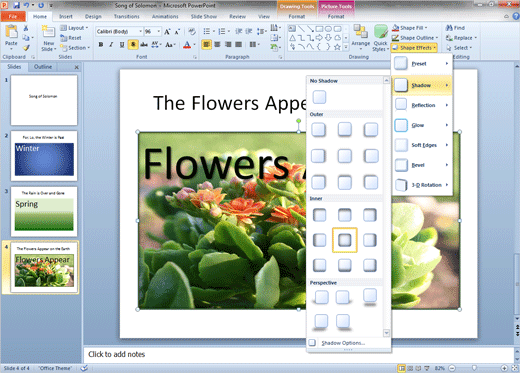Toggle Strikethrough formatting
The image size is (520, 373).
click(x=144, y=45)
